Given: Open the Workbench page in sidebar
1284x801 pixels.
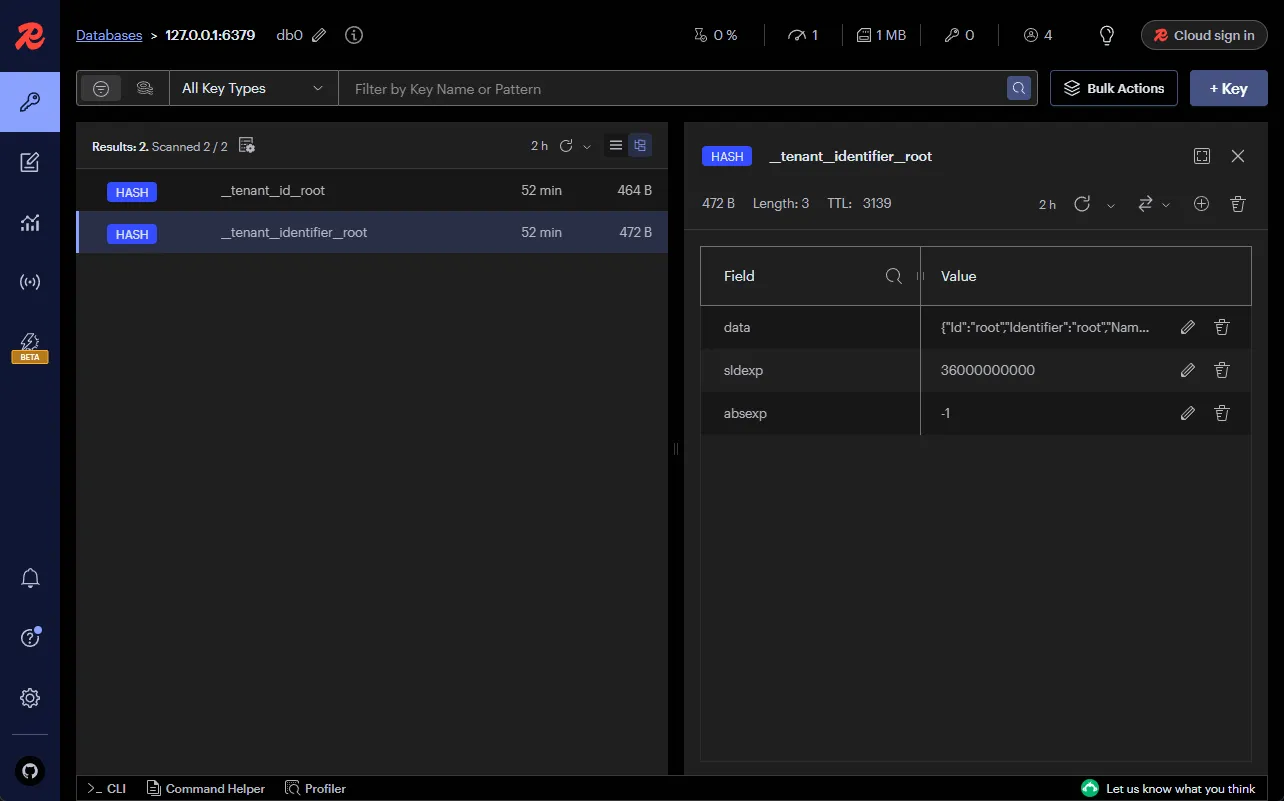Looking at the screenshot, I should 30,162.
